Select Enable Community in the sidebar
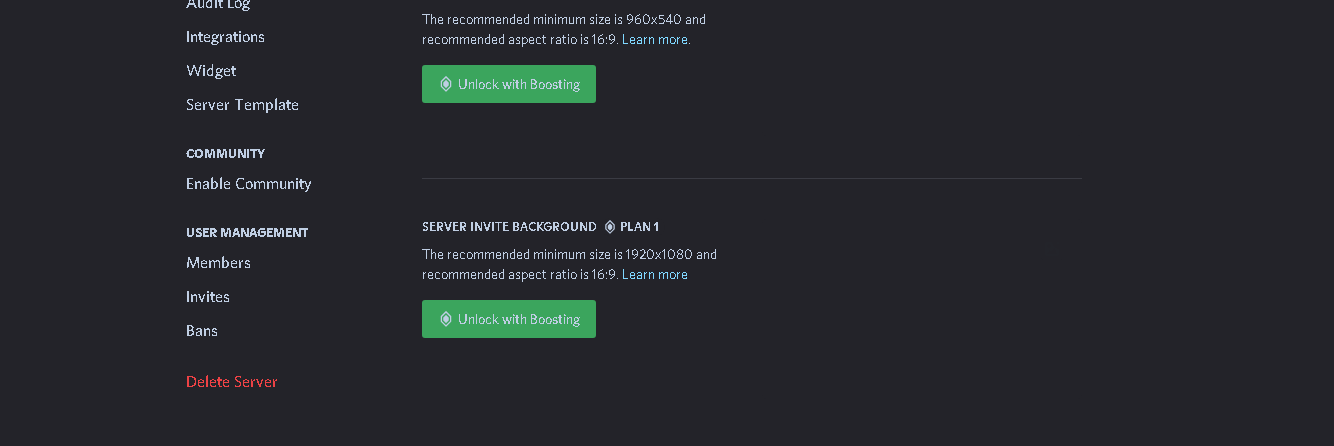Screen dimensions: 1334x446 [x=248, y=184]
